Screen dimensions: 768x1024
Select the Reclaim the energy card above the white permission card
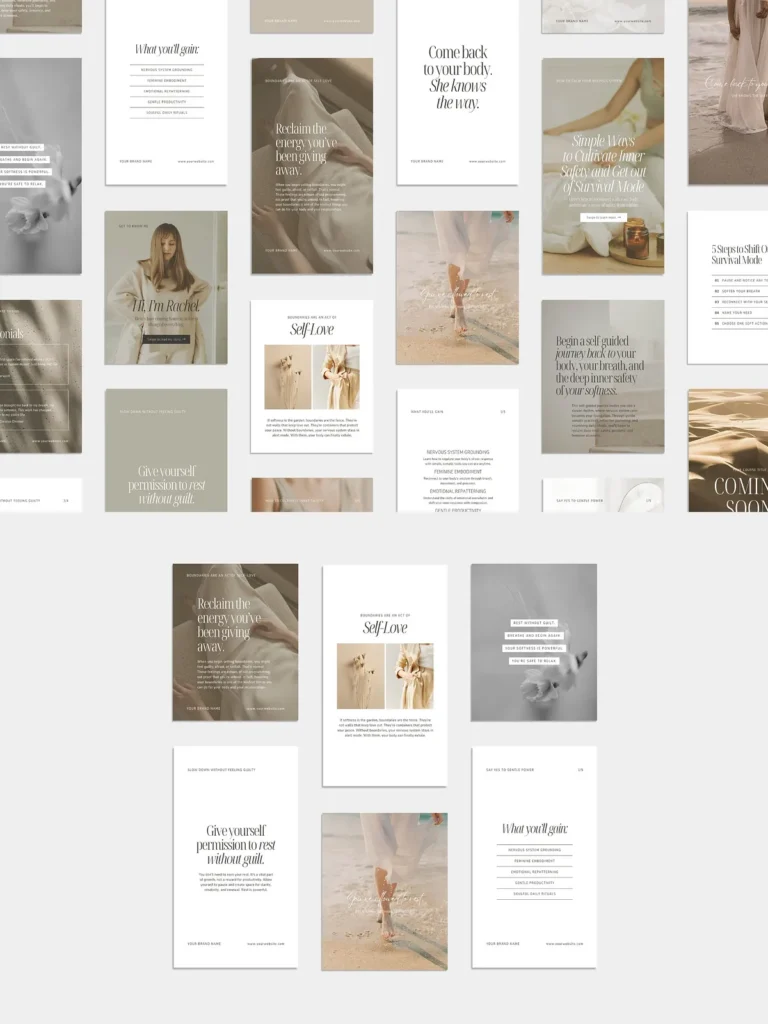[x=235, y=643]
